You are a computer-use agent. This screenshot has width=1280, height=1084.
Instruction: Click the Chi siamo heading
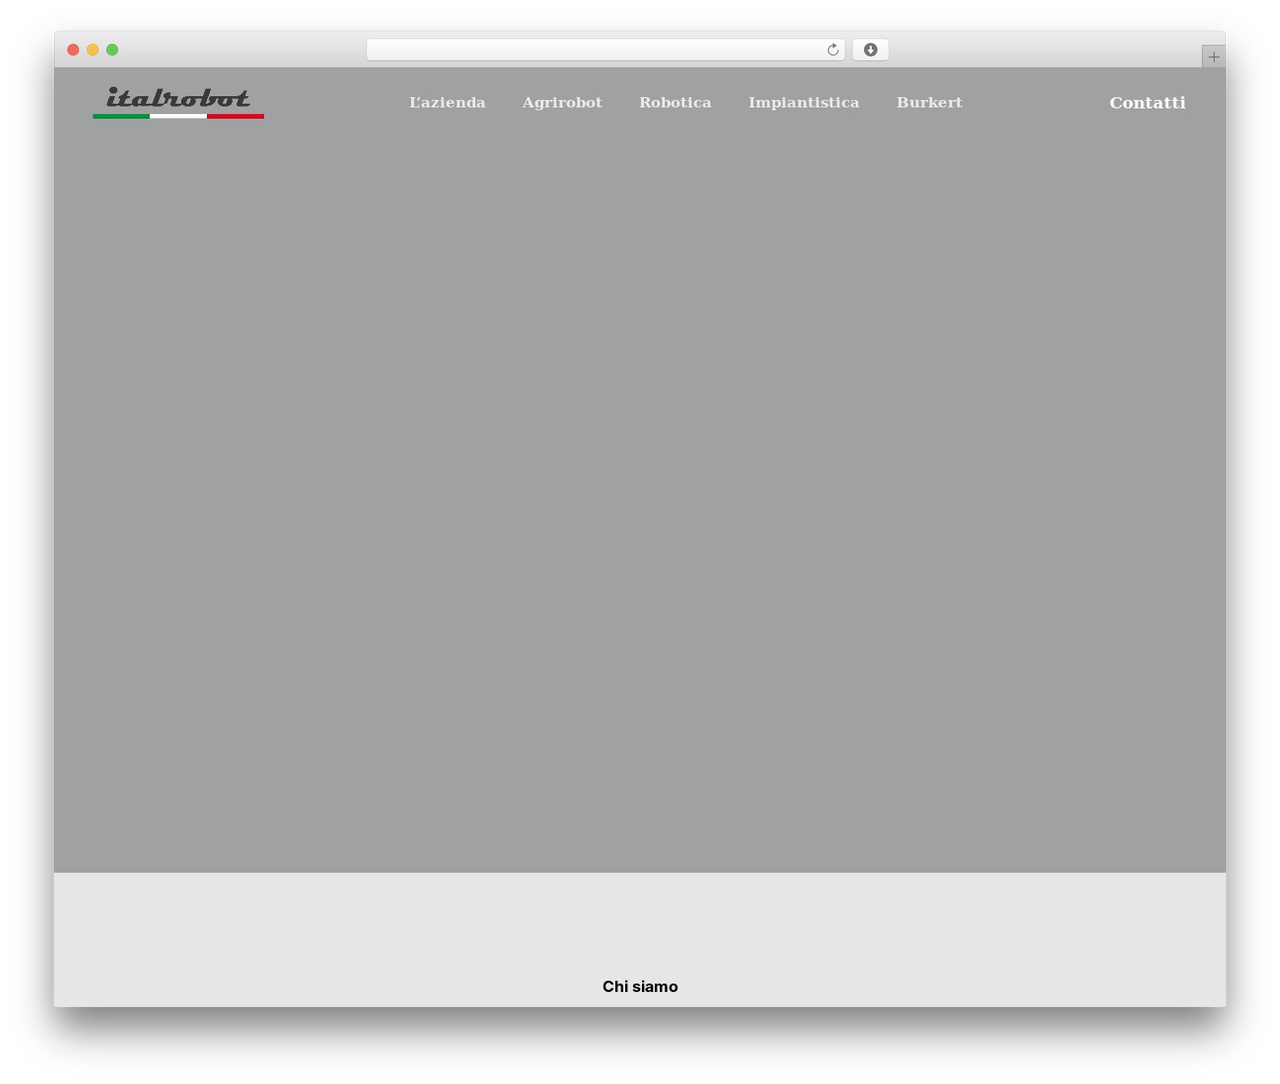640,987
